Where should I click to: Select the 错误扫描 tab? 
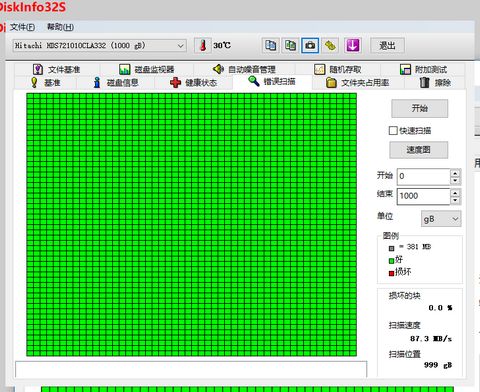[x=272, y=81]
